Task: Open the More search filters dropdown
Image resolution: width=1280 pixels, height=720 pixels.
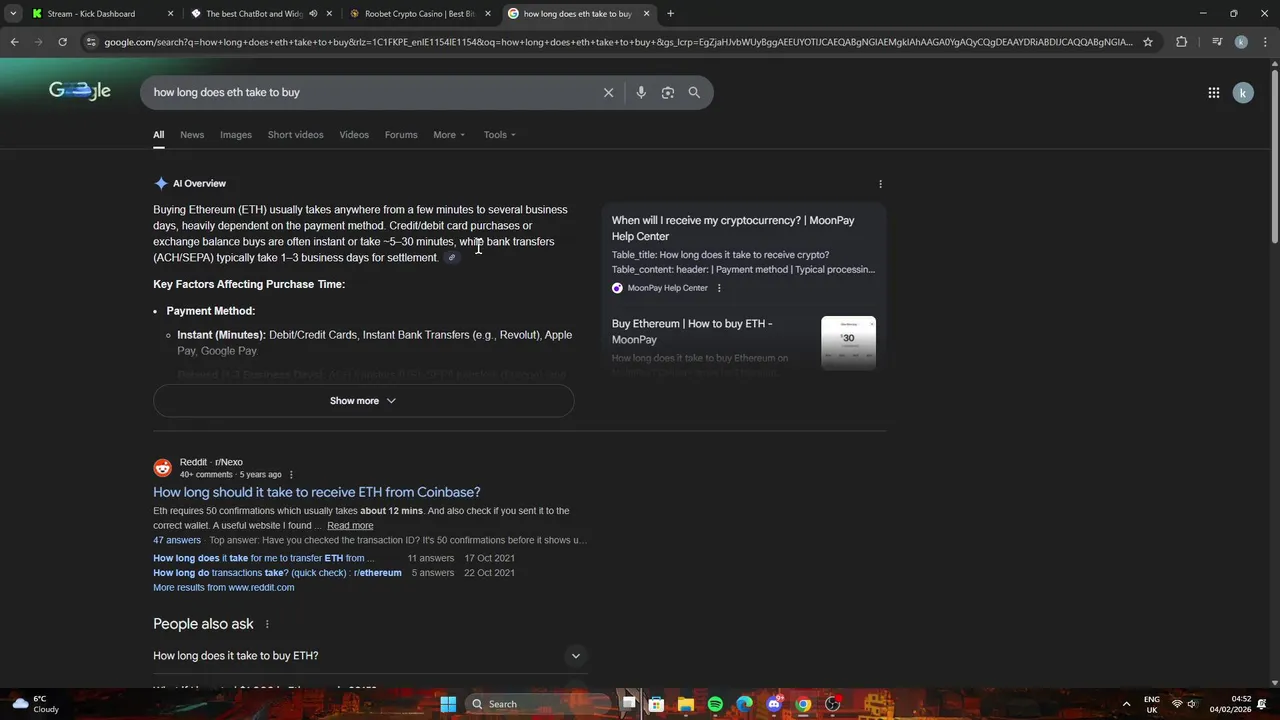Action: 449,135
